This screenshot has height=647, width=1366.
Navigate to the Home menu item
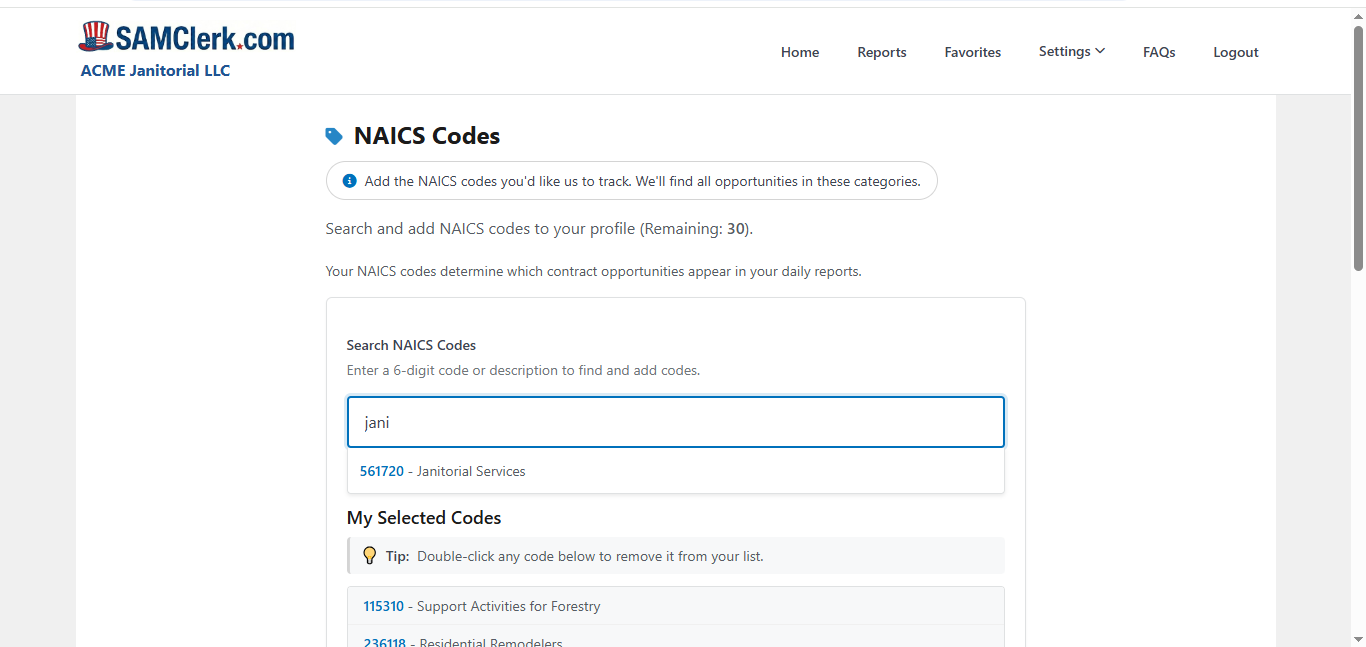(799, 51)
